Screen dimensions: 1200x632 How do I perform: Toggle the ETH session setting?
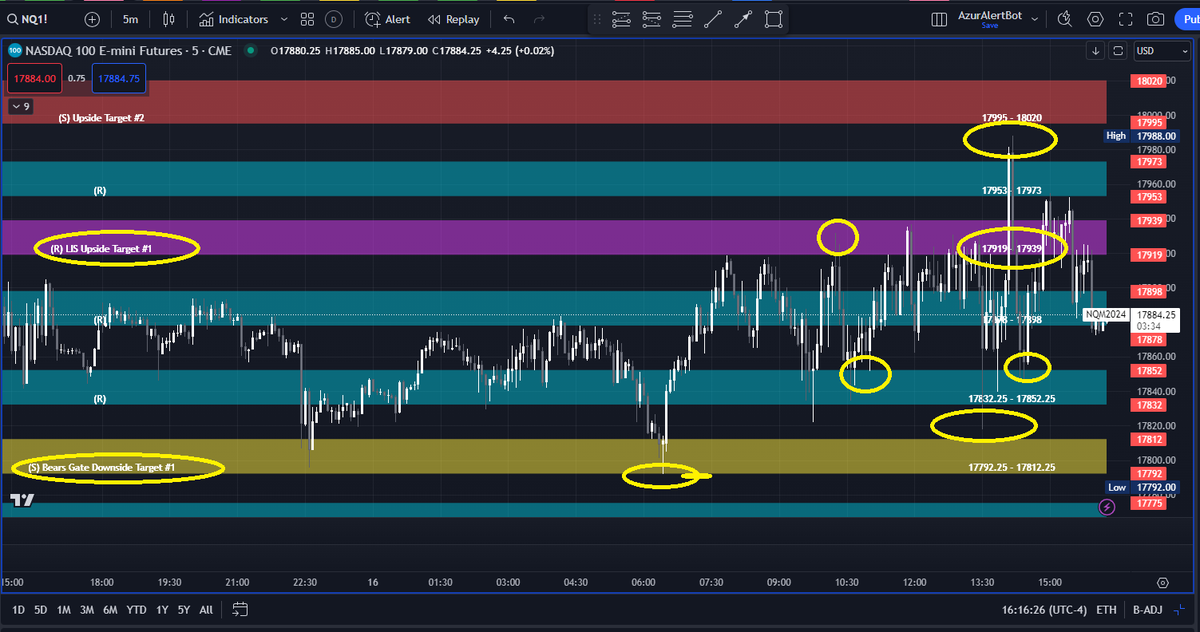point(1106,609)
